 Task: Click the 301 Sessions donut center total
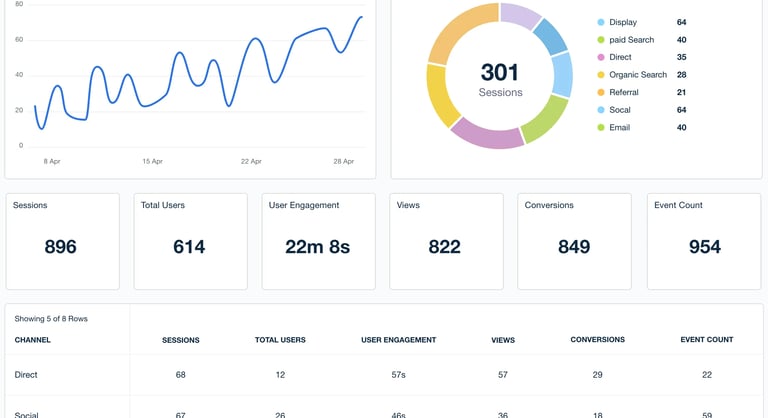click(500, 79)
